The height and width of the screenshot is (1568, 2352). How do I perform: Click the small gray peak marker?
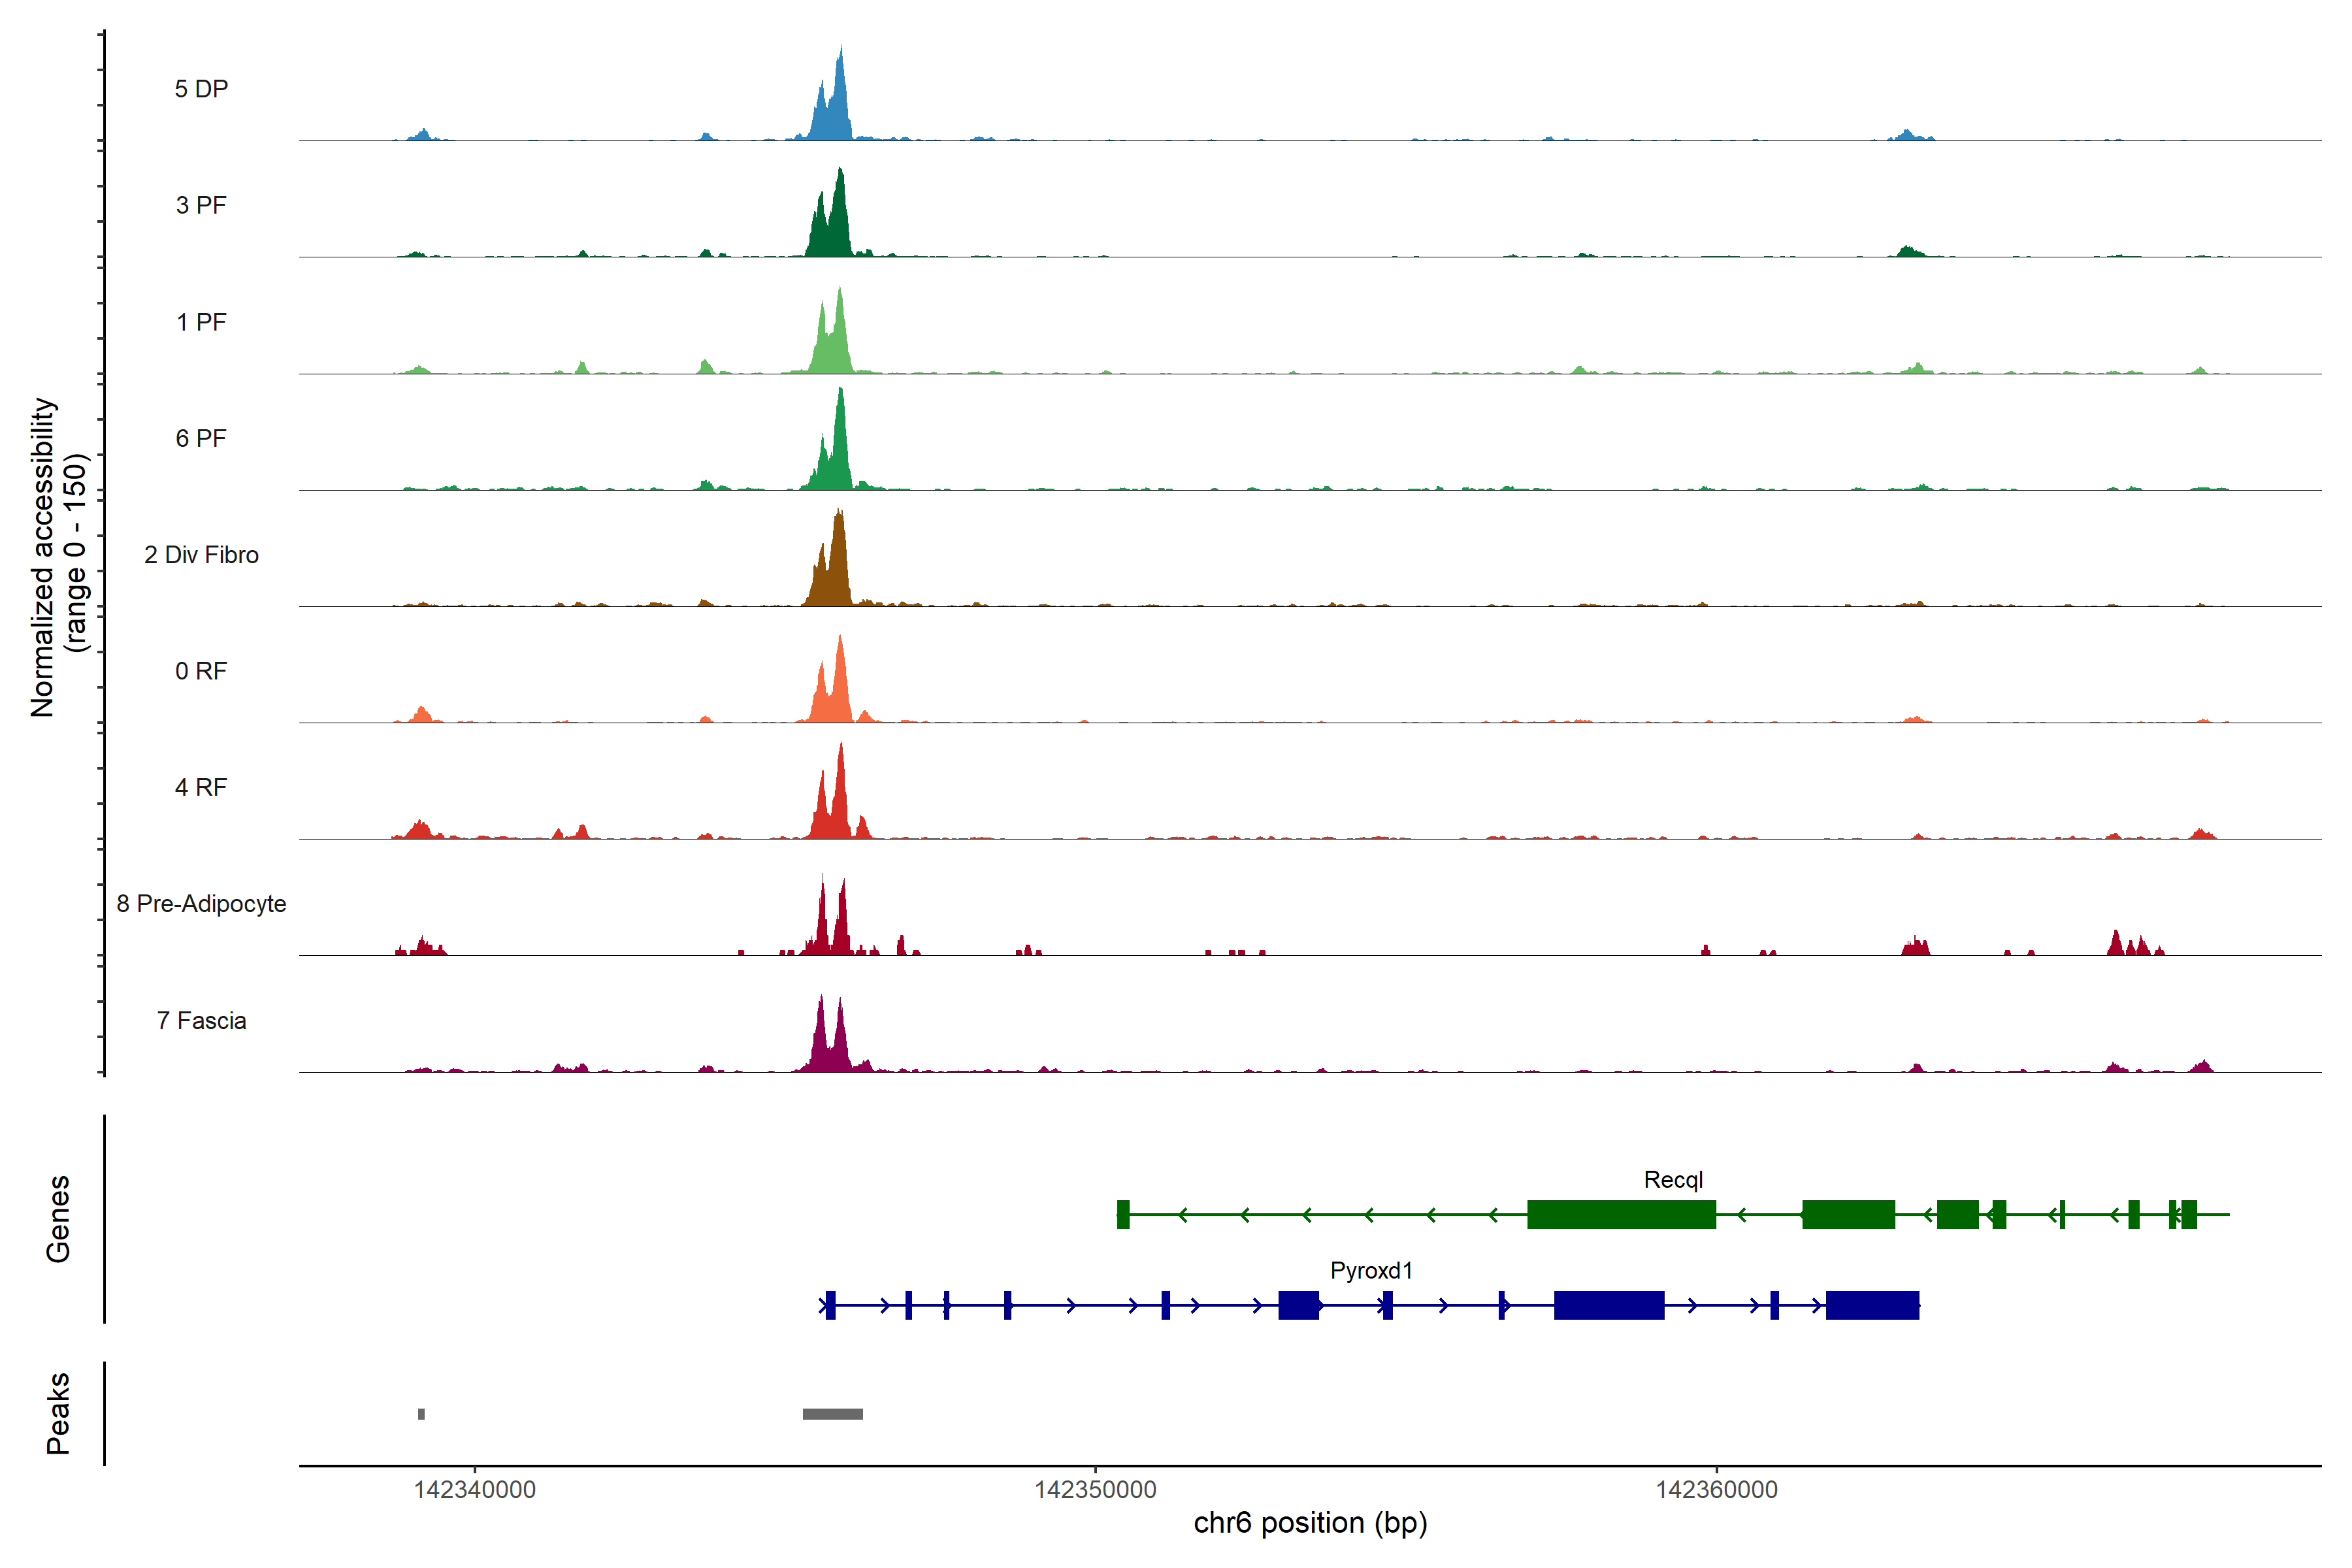(x=421, y=1414)
